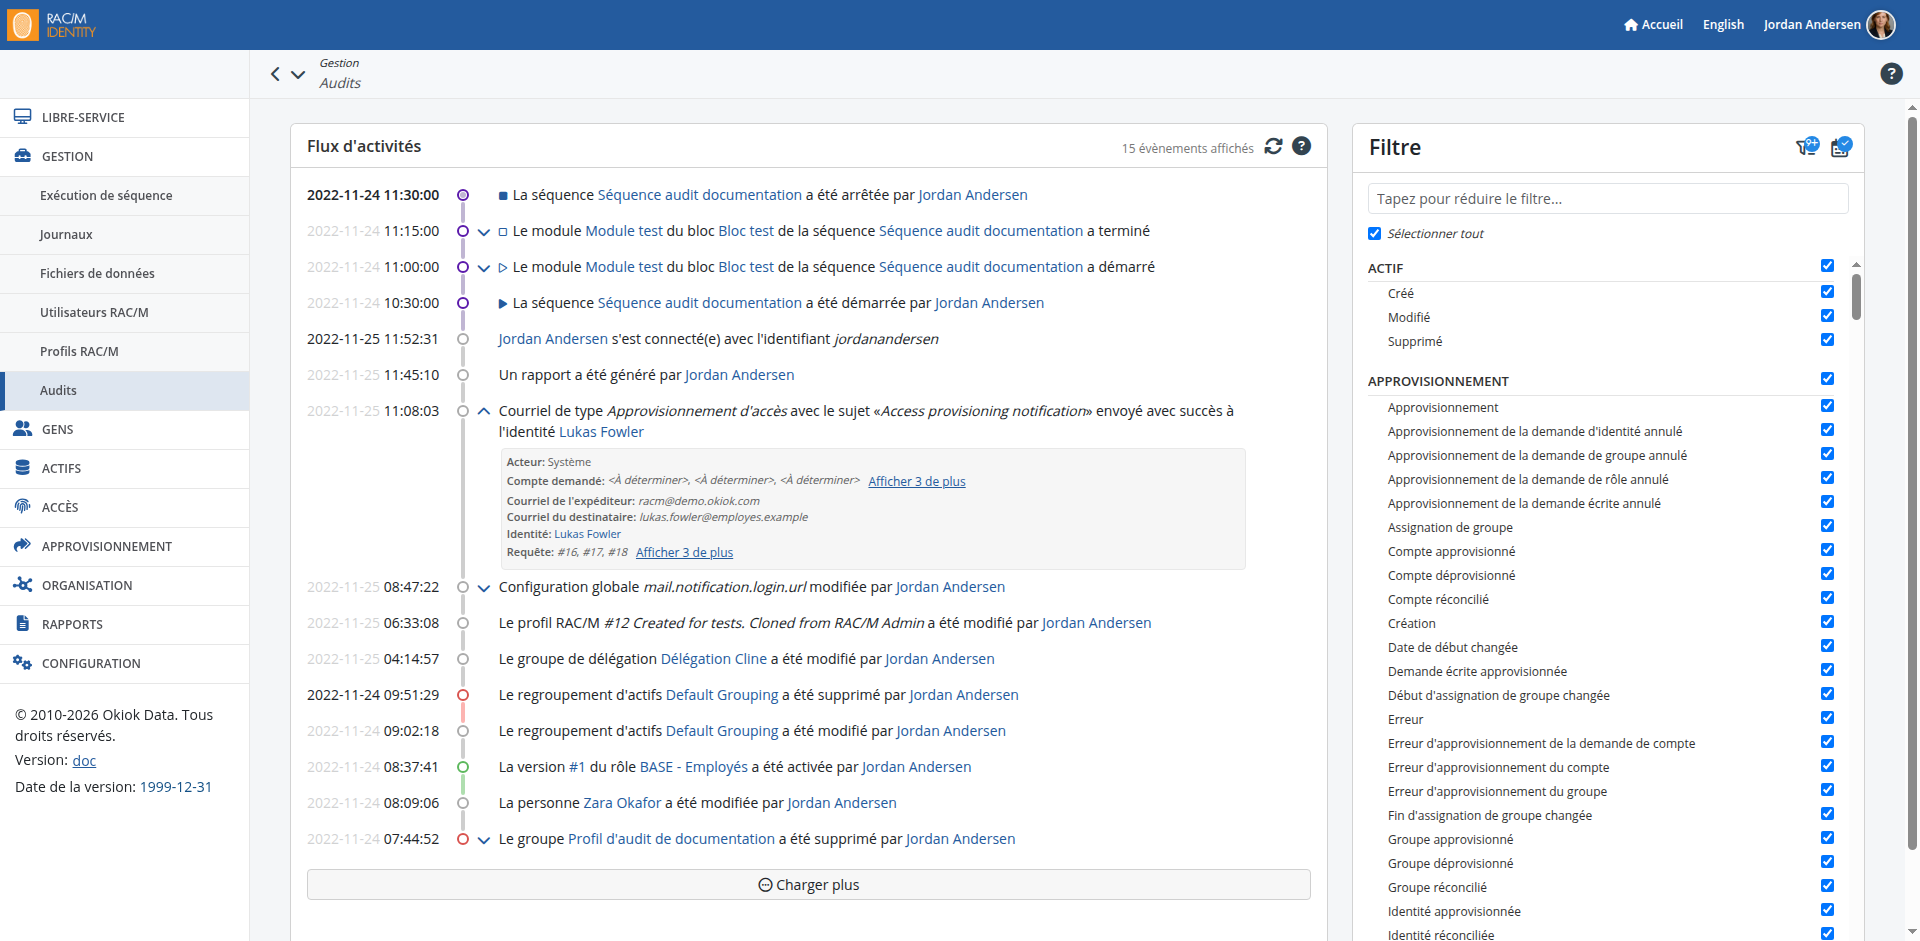Click the Actifs database icon
The image size is (1920, 941).
point(22,468)
